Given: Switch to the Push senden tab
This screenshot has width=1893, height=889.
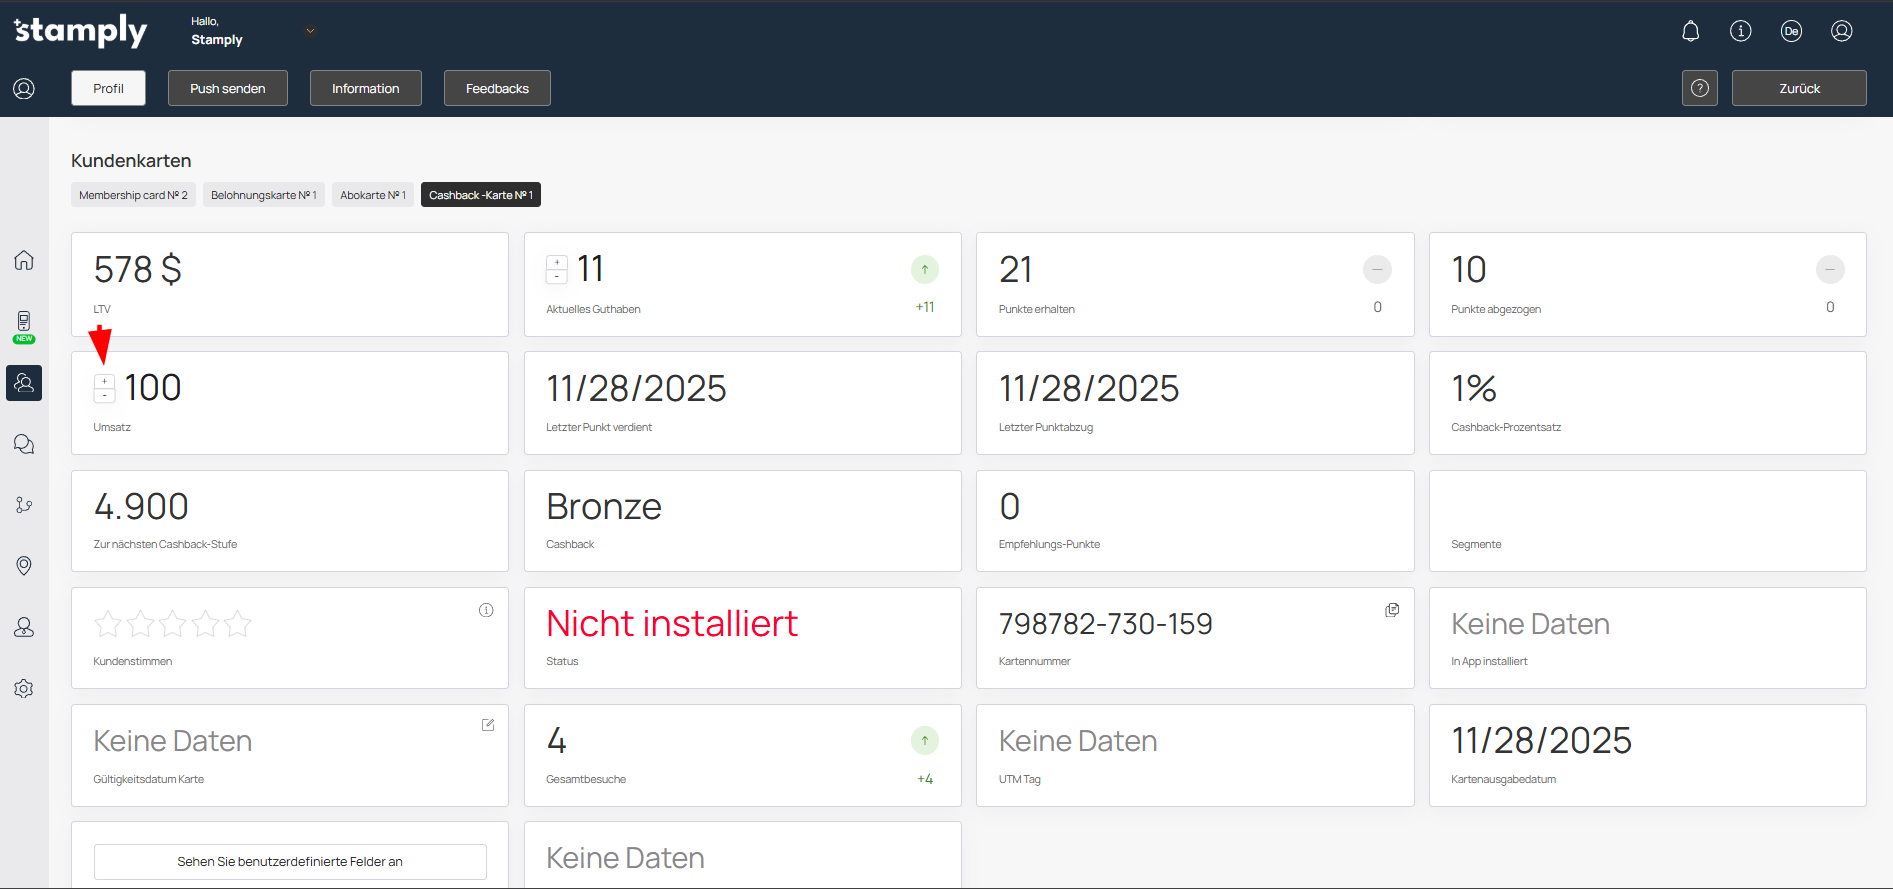Looking at the screenshot, I should pyautogui.click(x=228, y=88).
